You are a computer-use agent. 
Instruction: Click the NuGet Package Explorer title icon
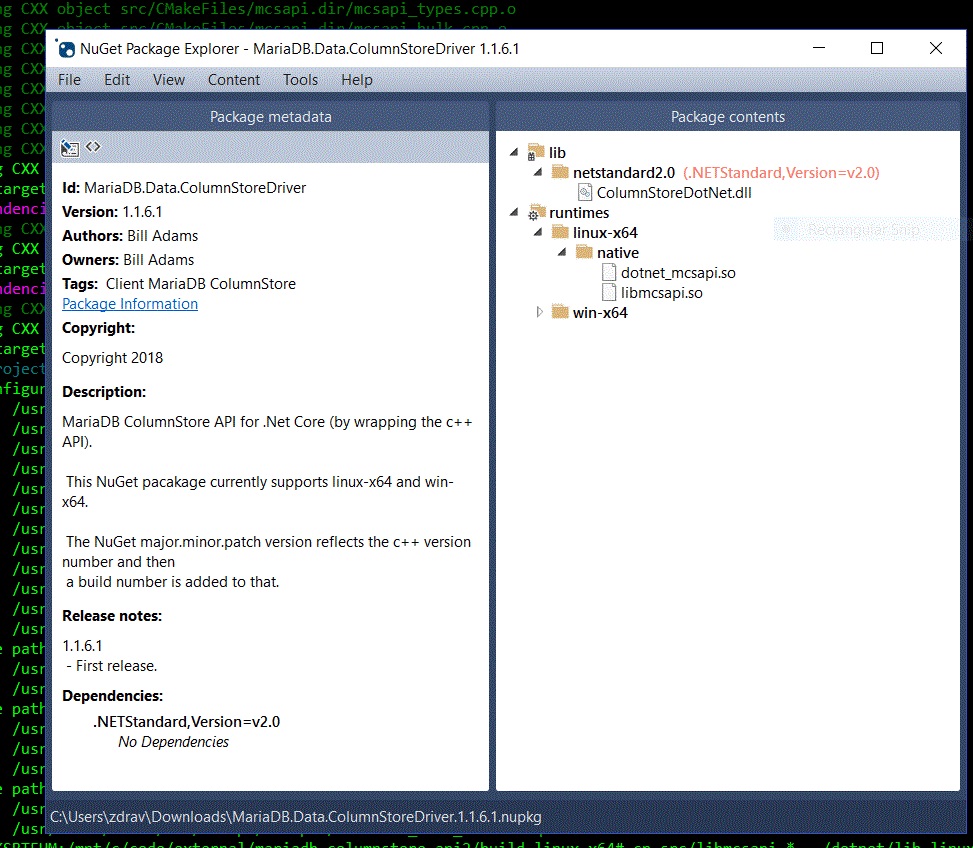pyautogui.click(x=67, y=48)
